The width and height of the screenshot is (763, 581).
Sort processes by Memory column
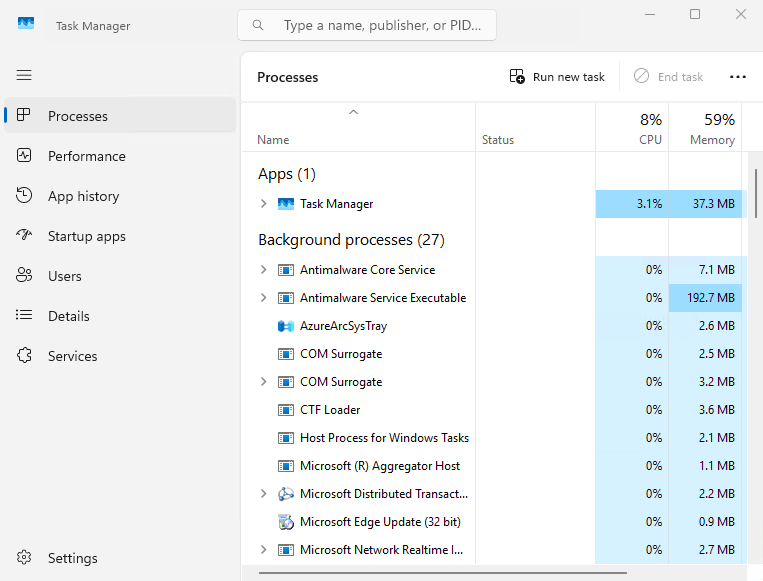click(705, 128)
